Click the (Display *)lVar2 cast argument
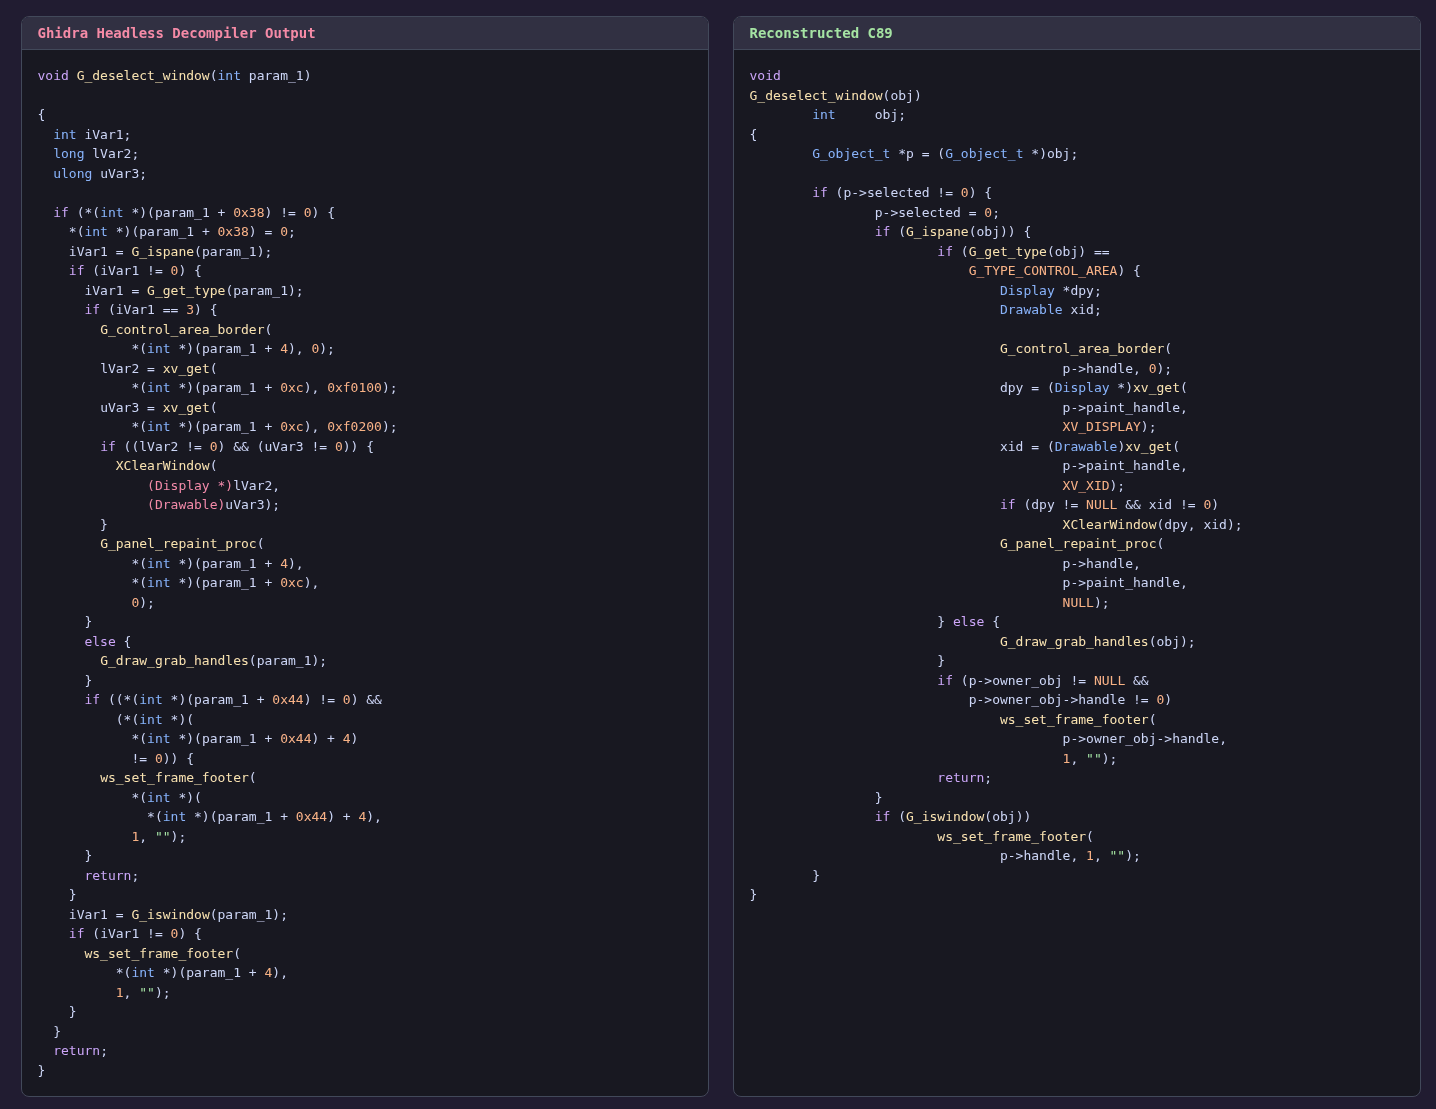 [213, 486]
